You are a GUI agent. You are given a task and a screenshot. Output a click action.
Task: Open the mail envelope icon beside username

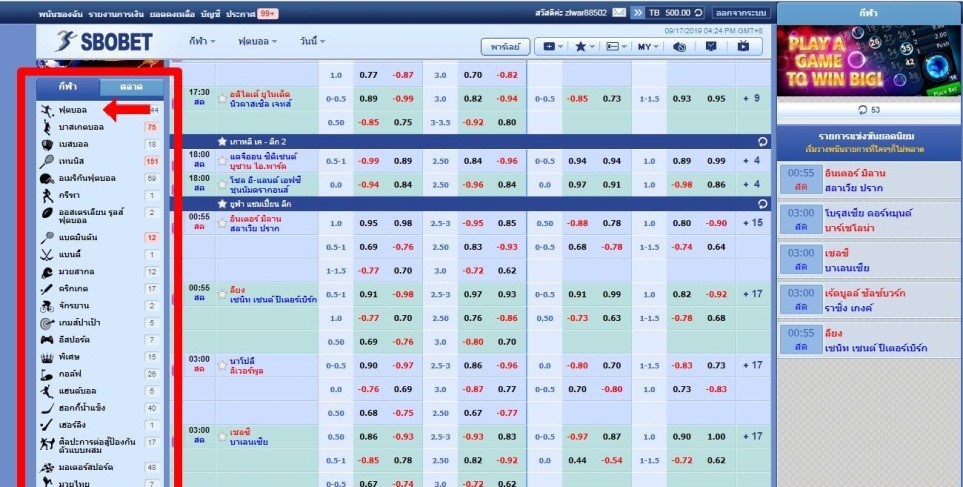click(619, 12)
